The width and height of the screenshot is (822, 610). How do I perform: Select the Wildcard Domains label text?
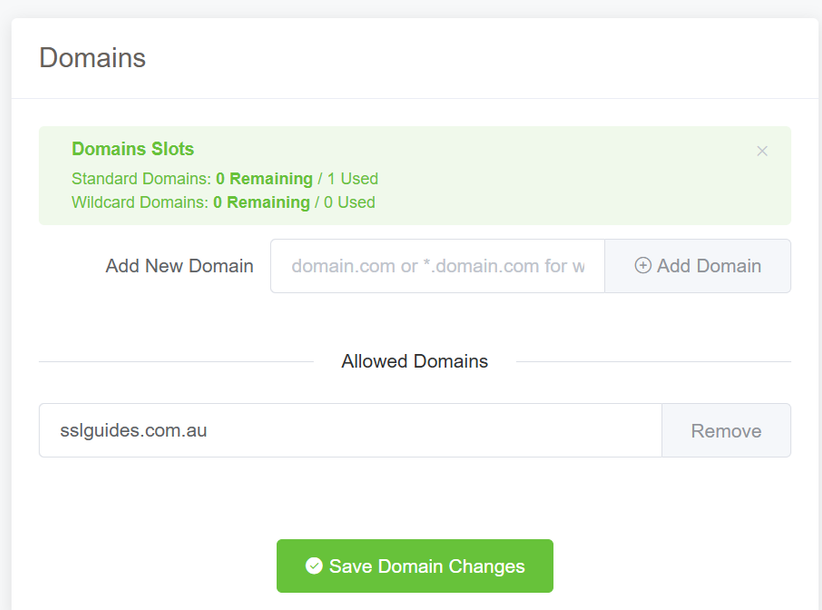coord(140,202)
